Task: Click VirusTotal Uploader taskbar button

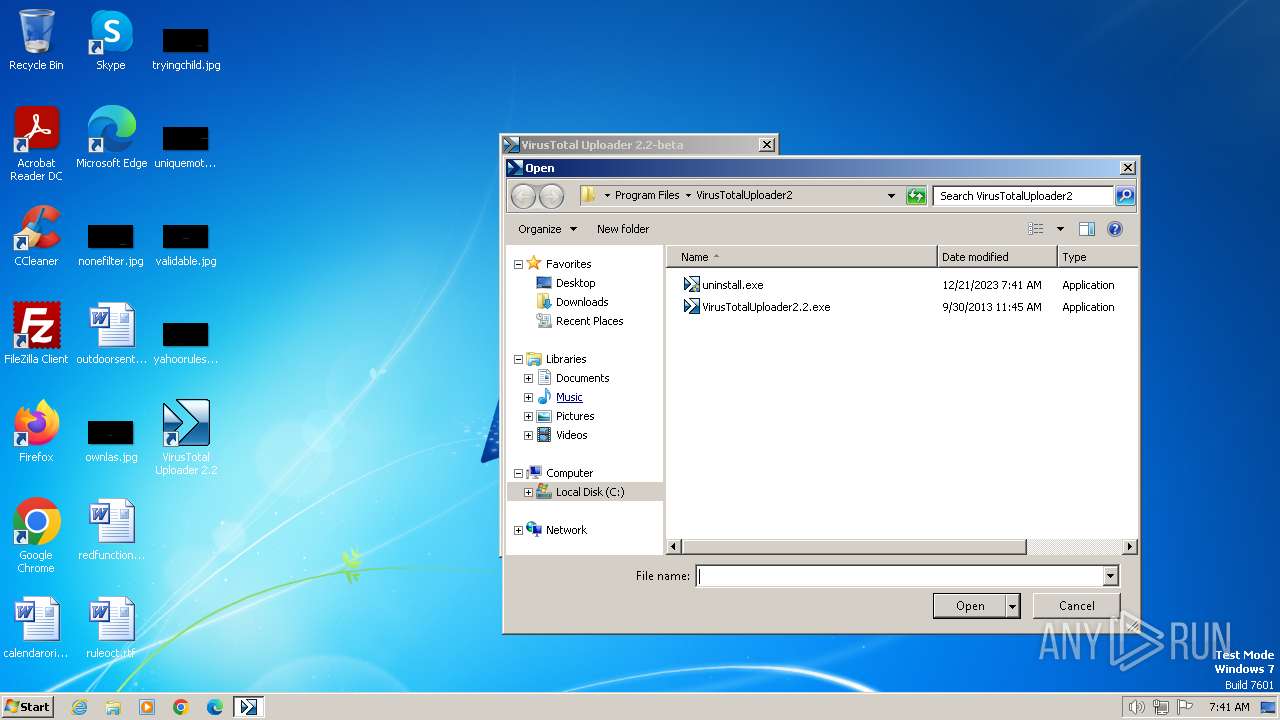Action: pos(248,707)
